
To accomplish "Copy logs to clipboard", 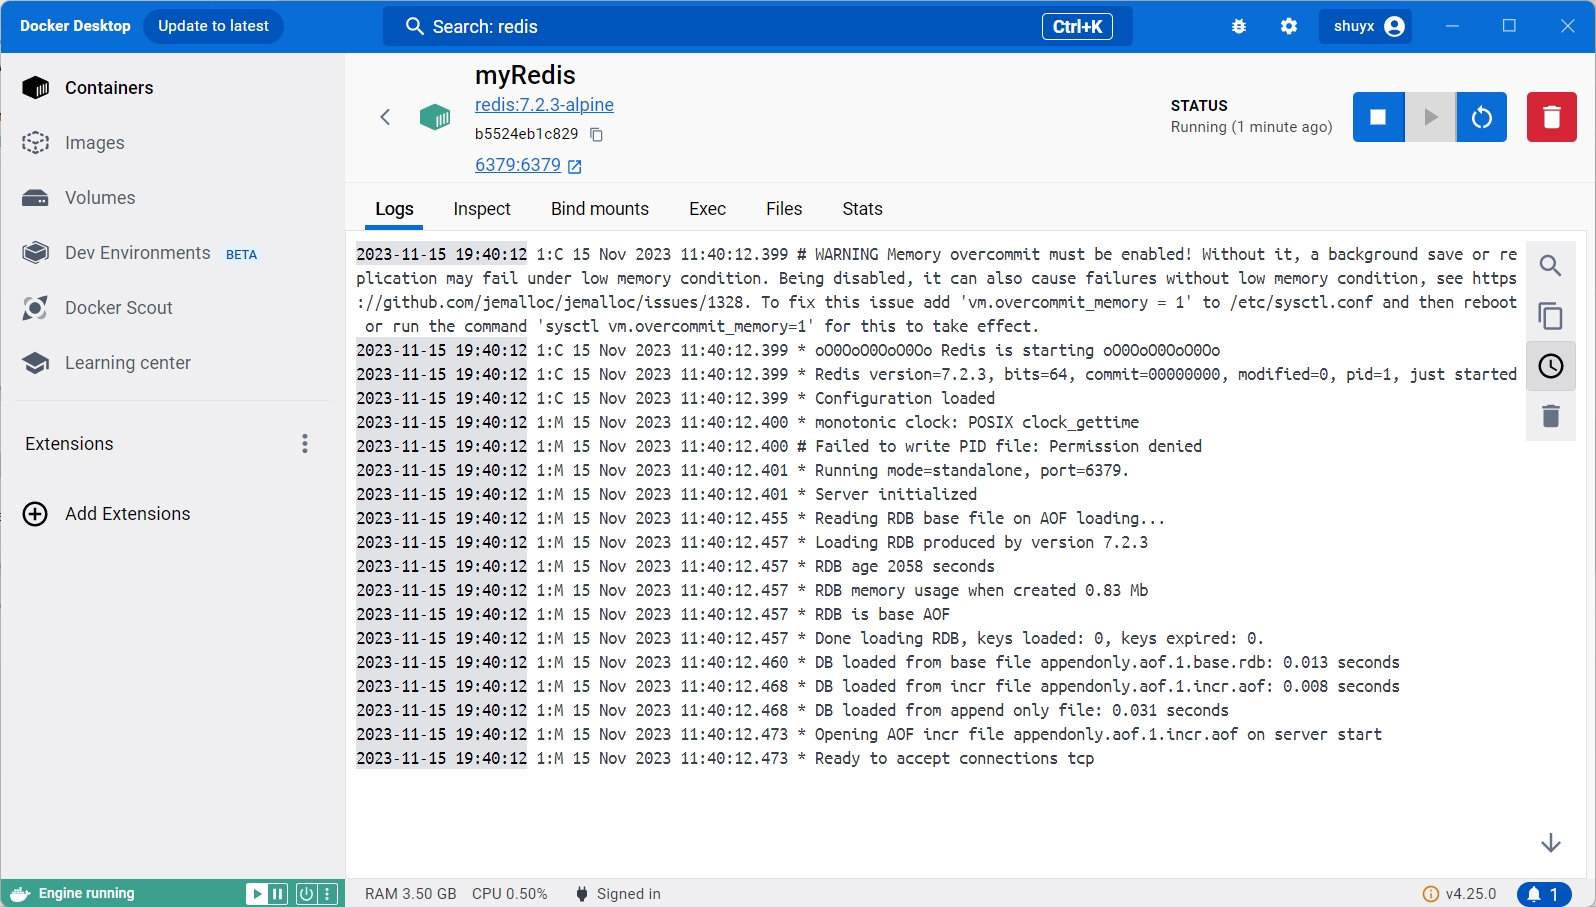I will 1550,316.
